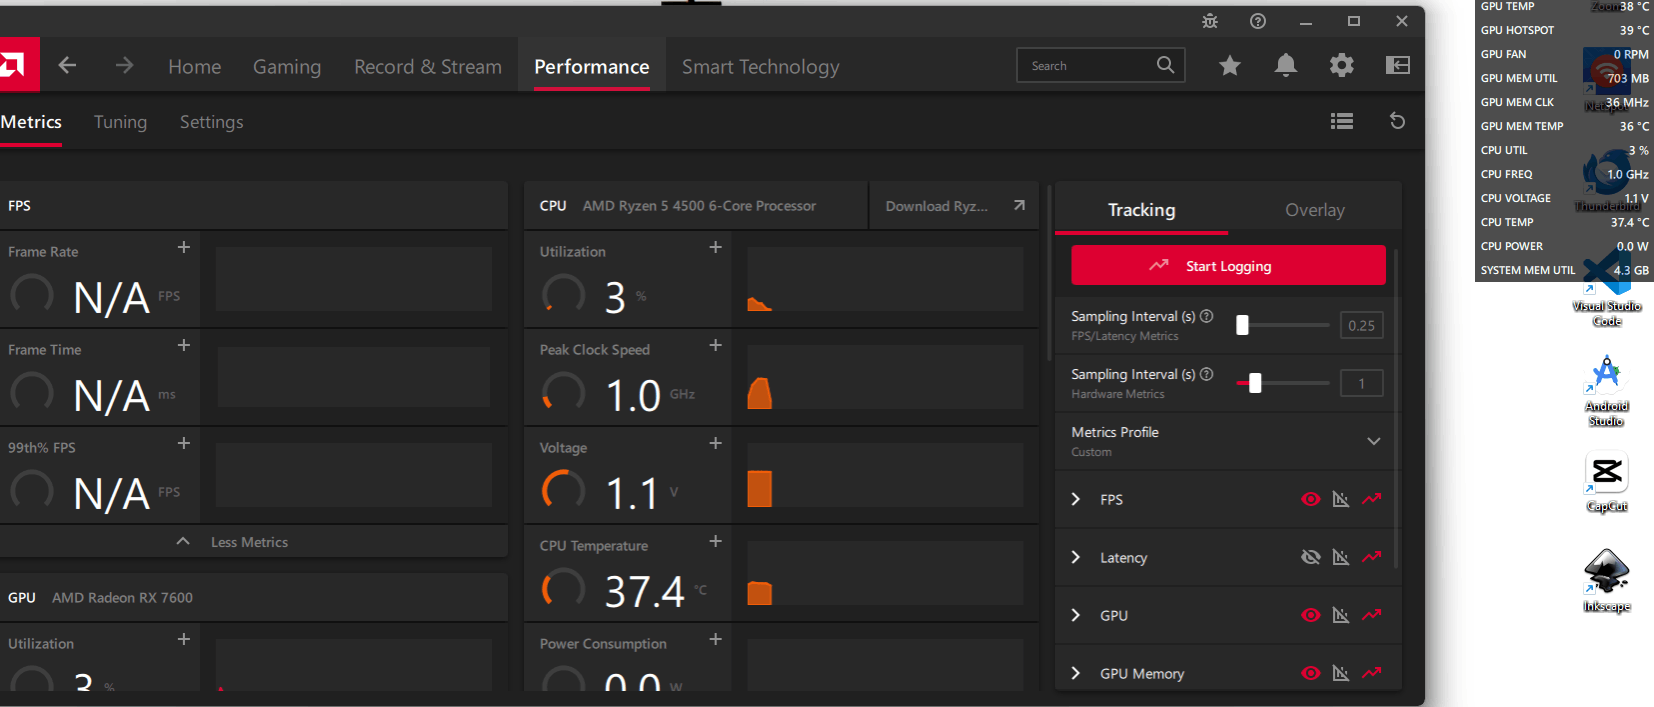Click the AMD logo icon
The image size is (1654, 707).
click(14, 65)
